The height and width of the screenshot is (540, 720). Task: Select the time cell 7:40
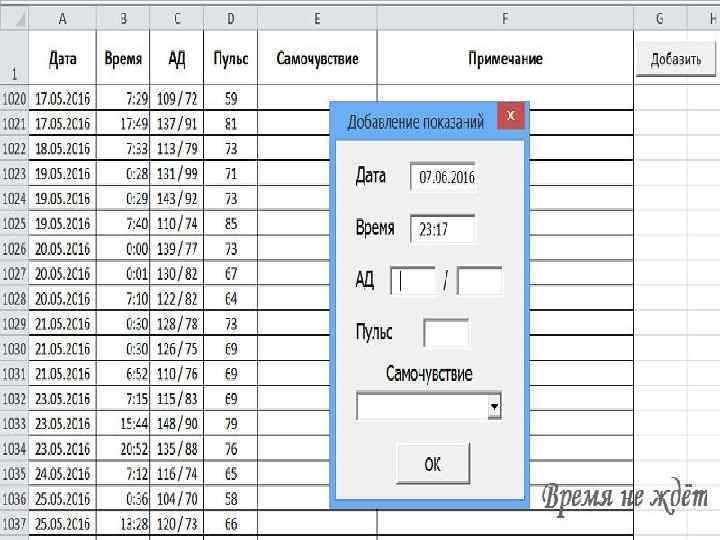click(123, 224)
